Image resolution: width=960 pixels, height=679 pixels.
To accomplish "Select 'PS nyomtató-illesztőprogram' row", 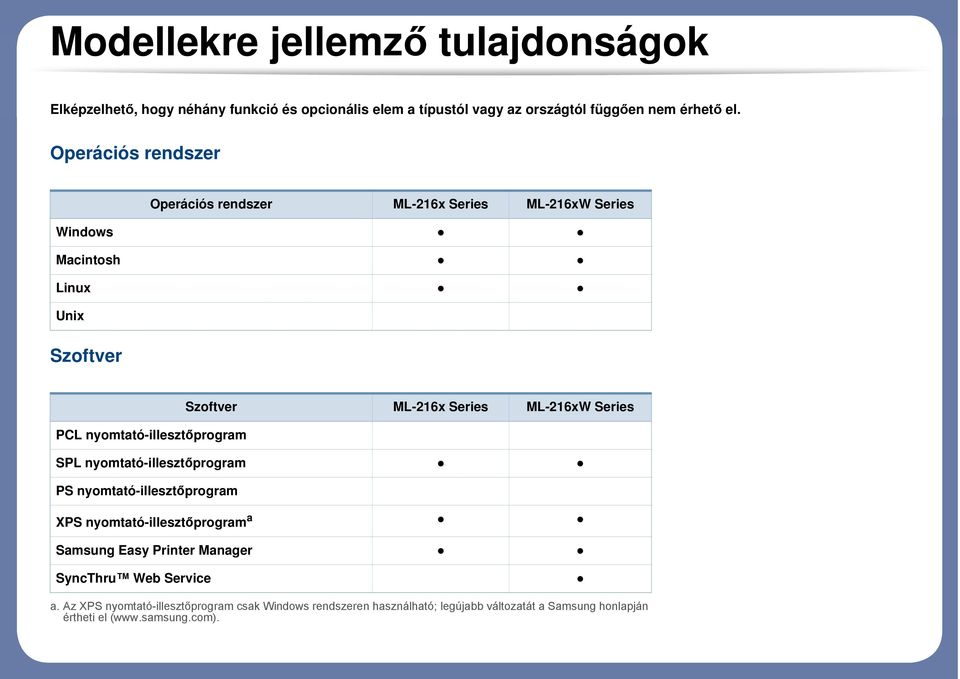I will 351,491.
